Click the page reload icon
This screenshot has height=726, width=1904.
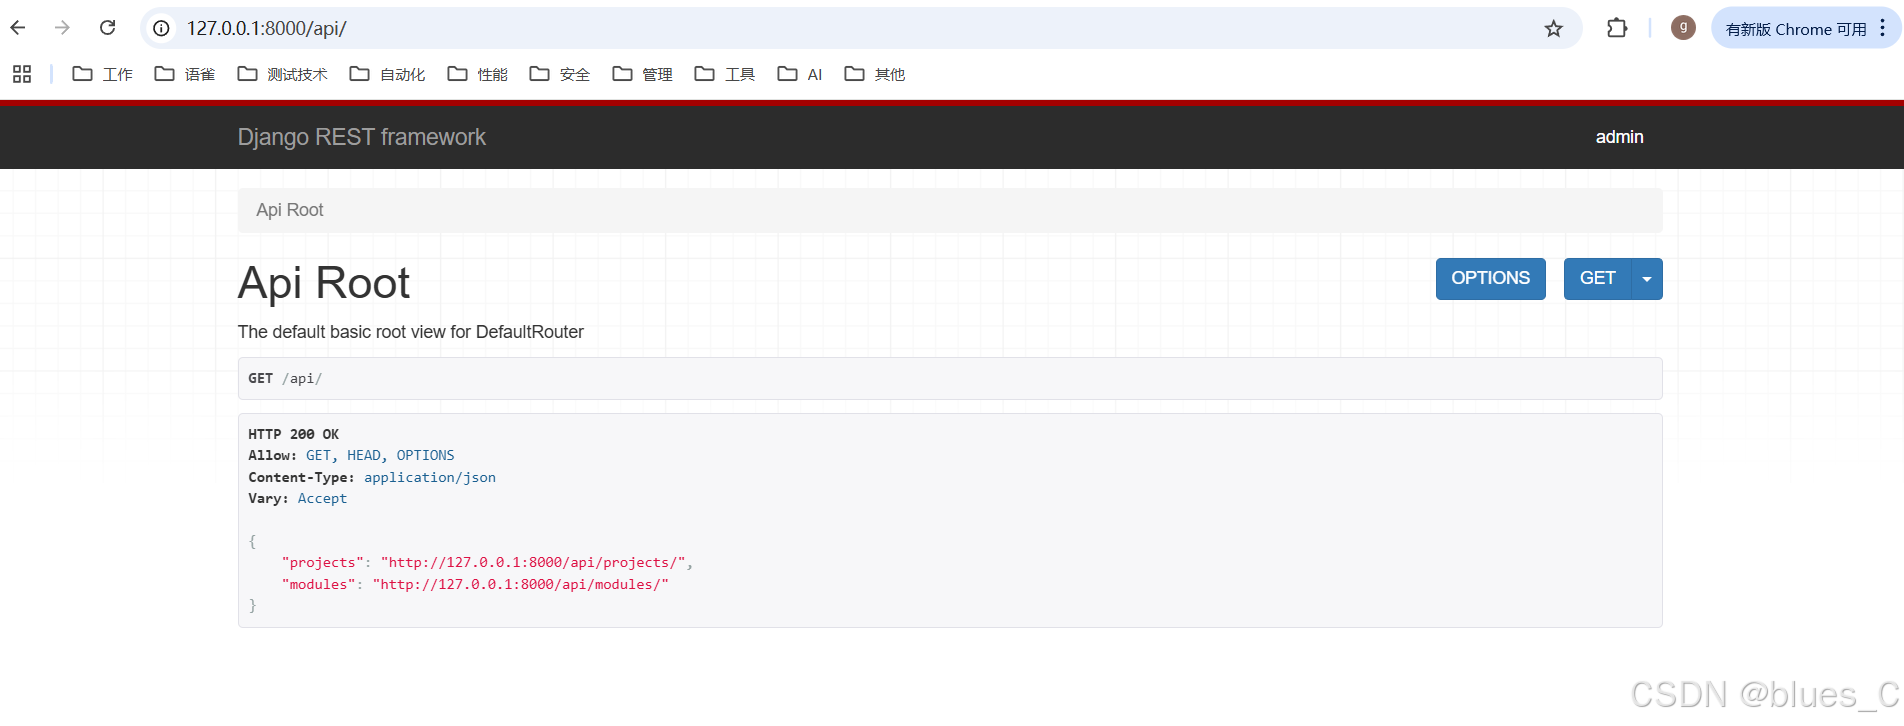(108, 28)
